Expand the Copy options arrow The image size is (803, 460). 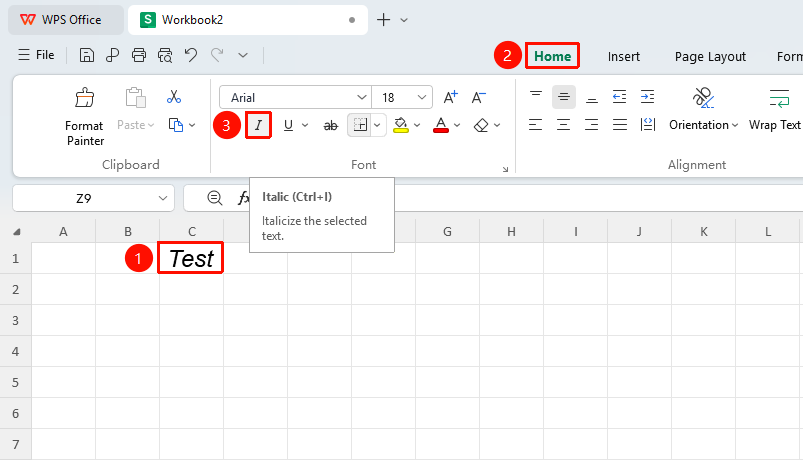coord(192,125)
